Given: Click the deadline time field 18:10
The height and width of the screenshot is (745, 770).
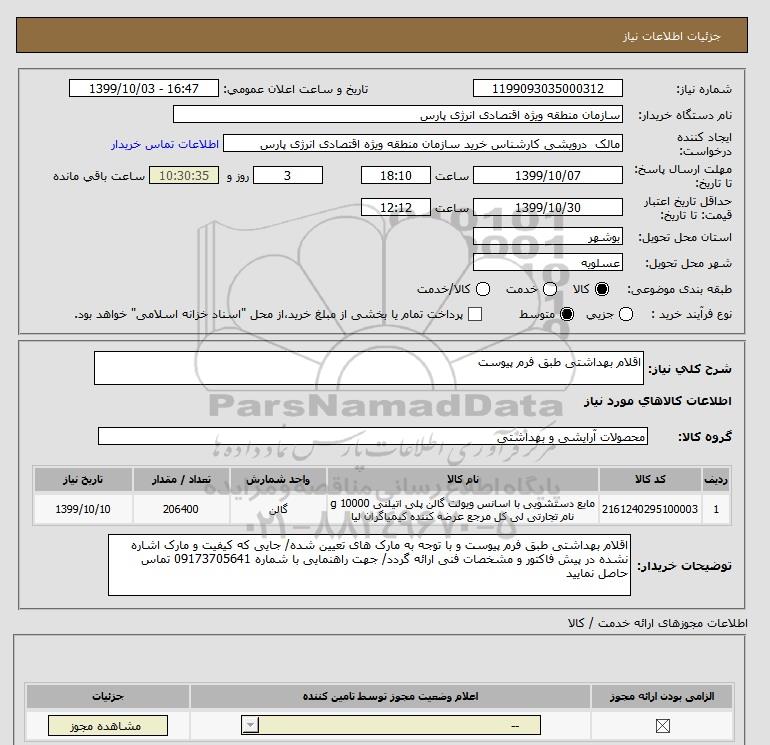Looking at the screenshot, I should point(395,176).
